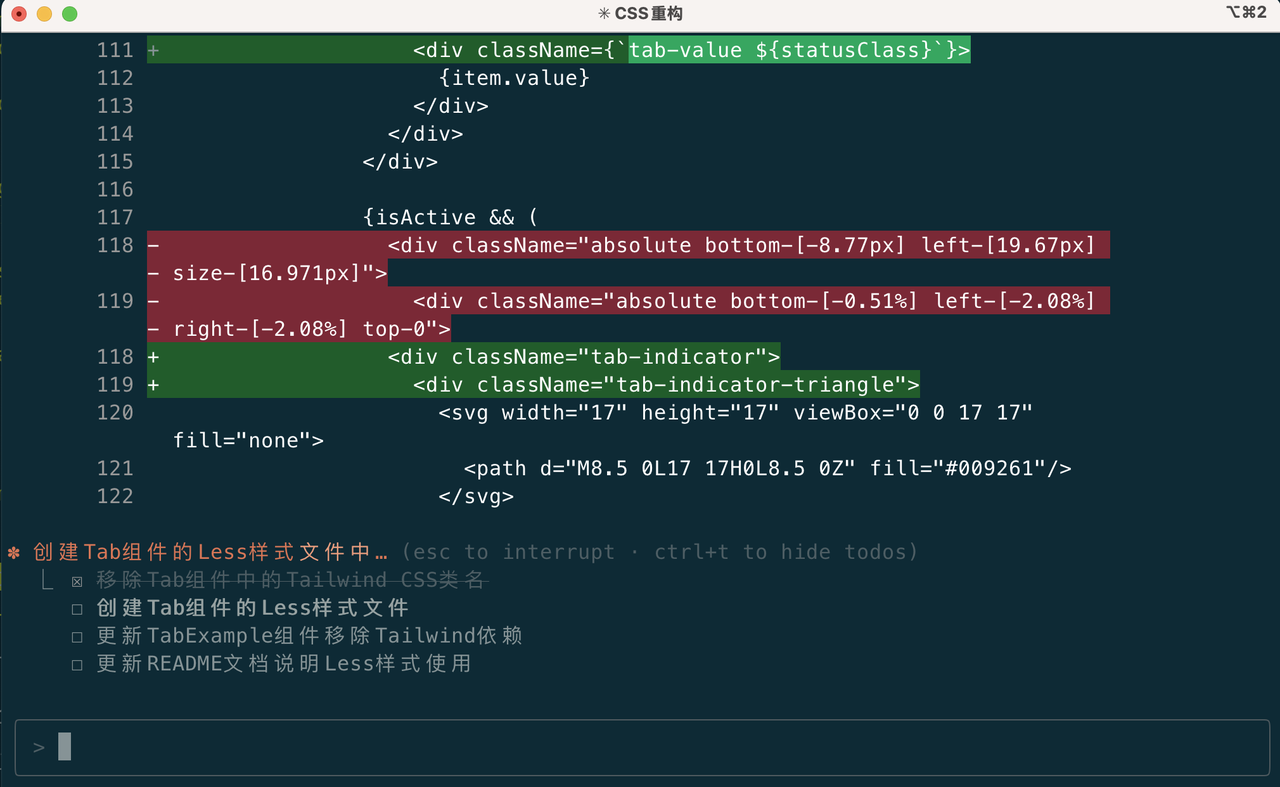The width and height of the screenshot is (1280, 787).
Task: Click the orange asterisk status indicator
Action: (14, 552)
